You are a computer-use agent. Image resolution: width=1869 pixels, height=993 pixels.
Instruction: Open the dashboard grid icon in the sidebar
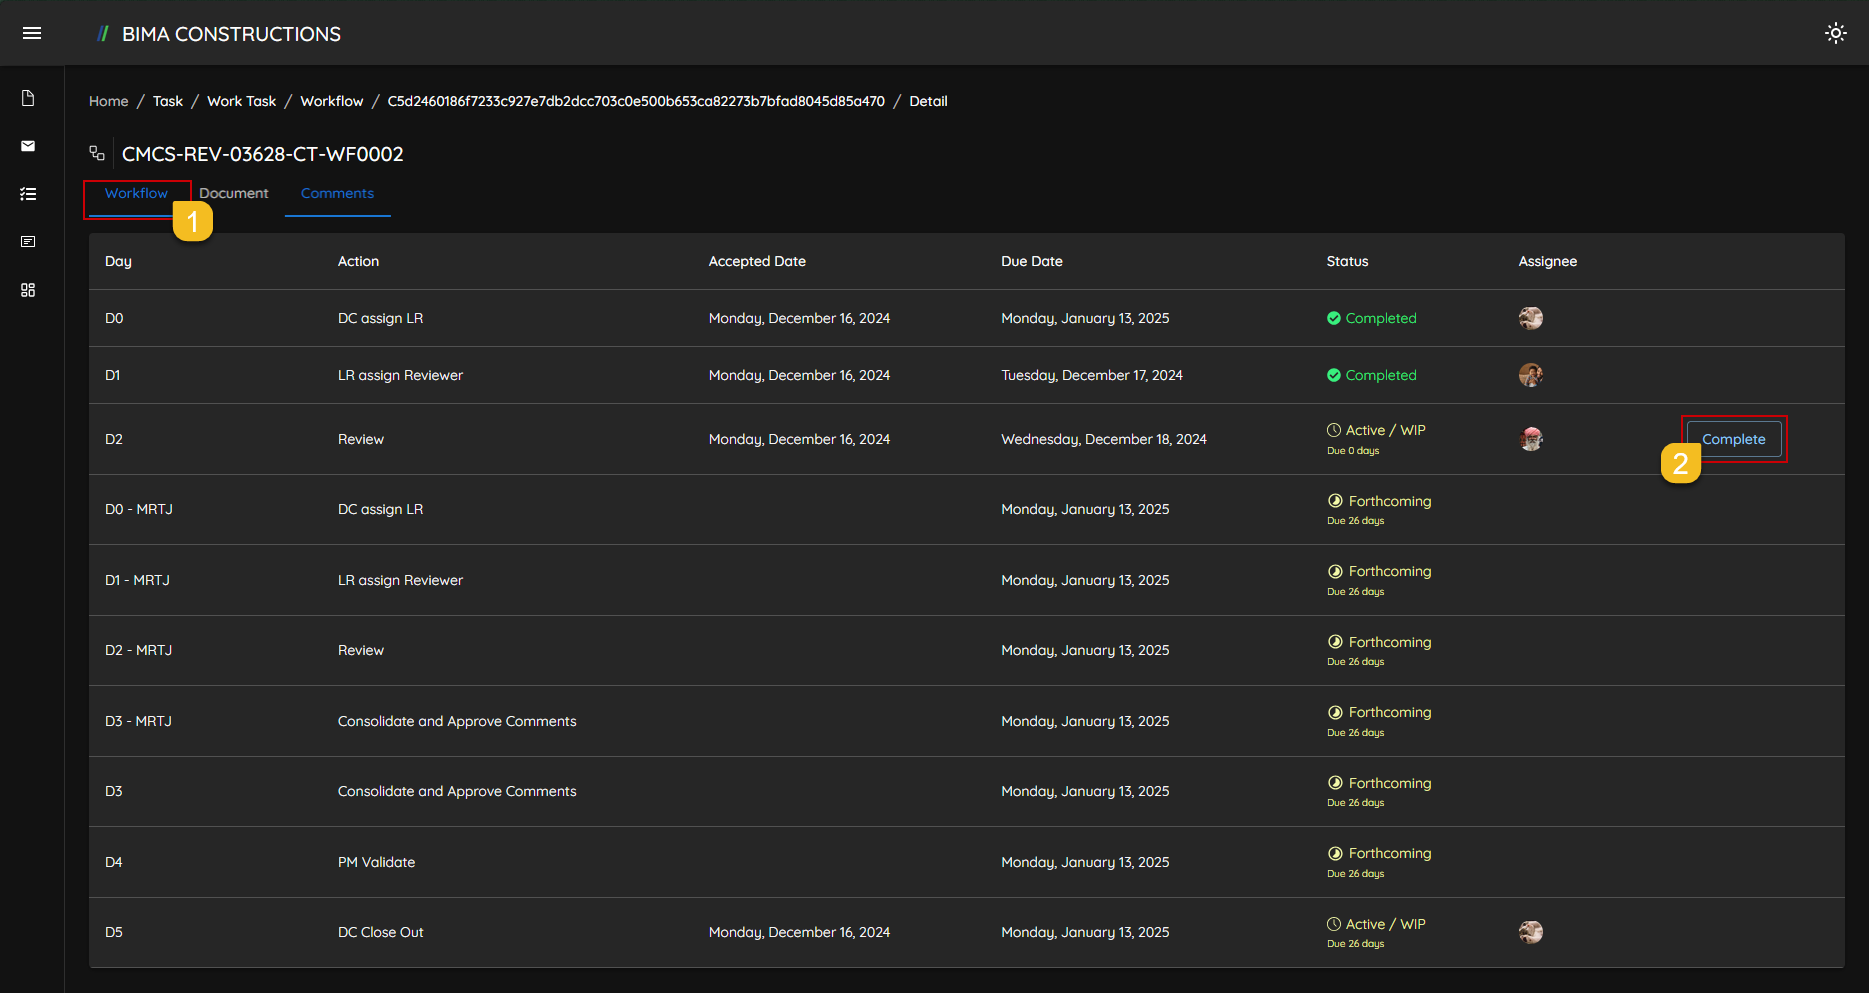(28, 290)
